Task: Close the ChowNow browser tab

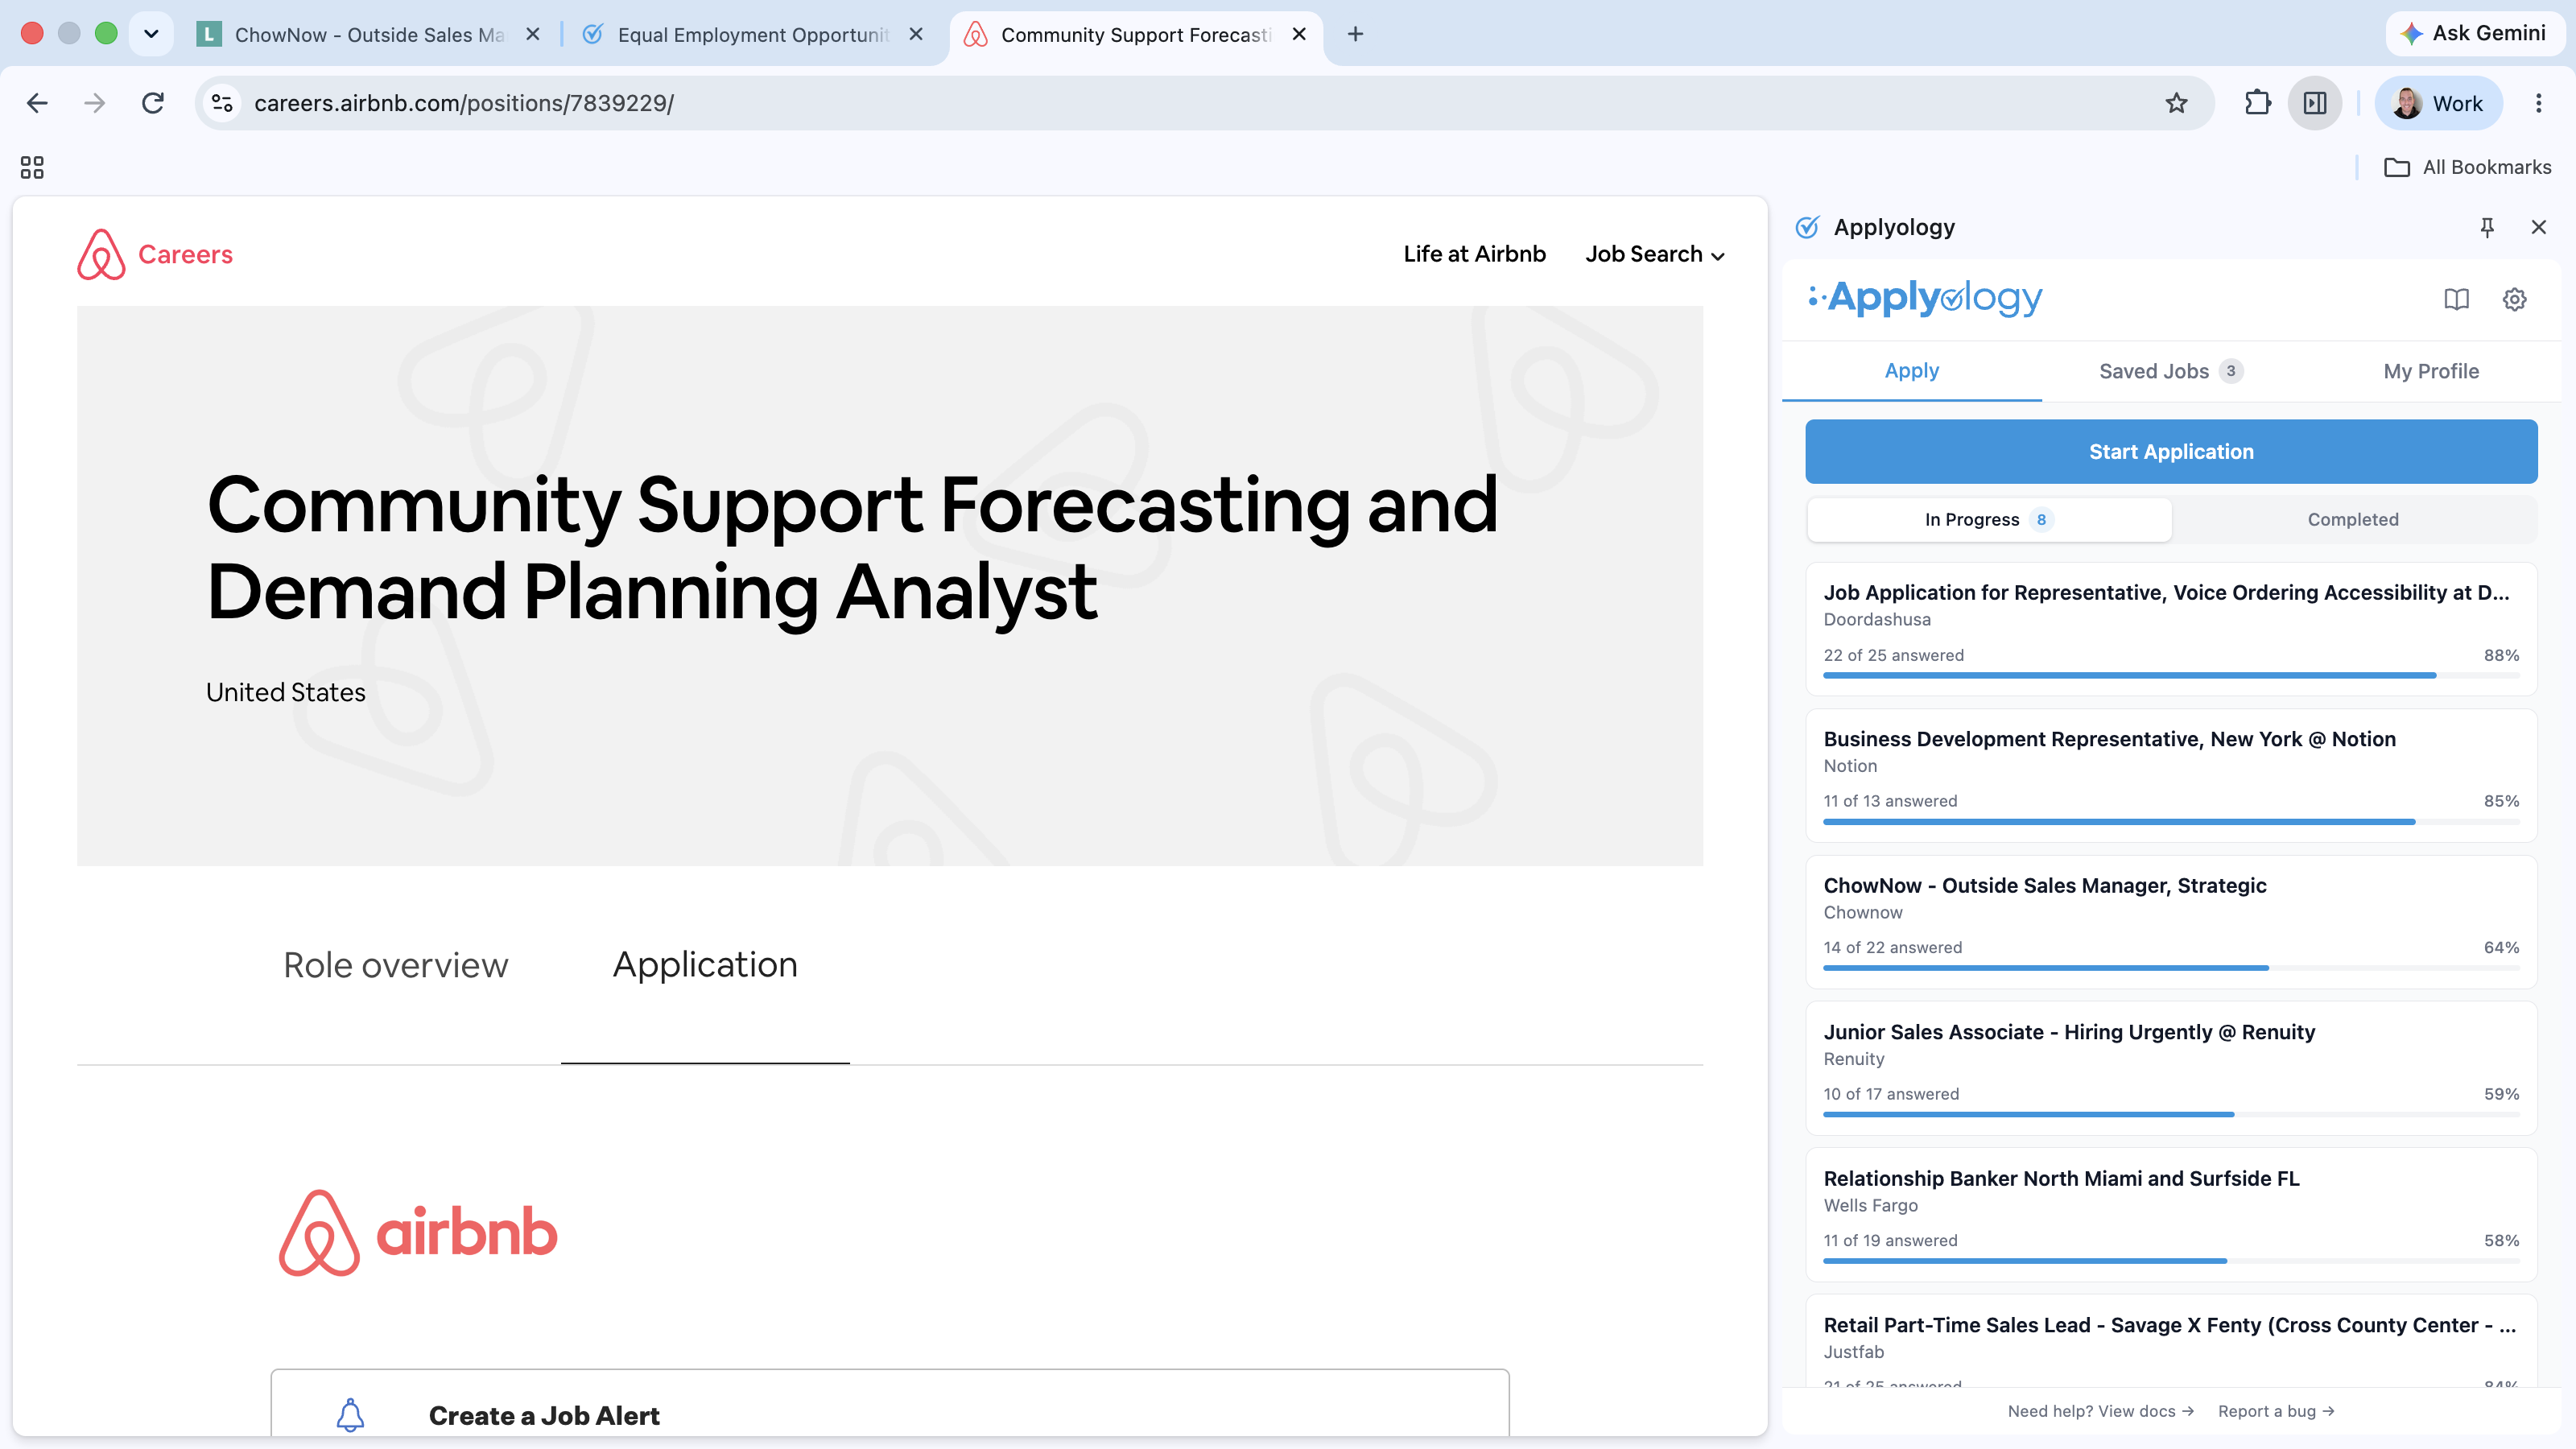Action: pyautogui.click(x=533, y=34)
